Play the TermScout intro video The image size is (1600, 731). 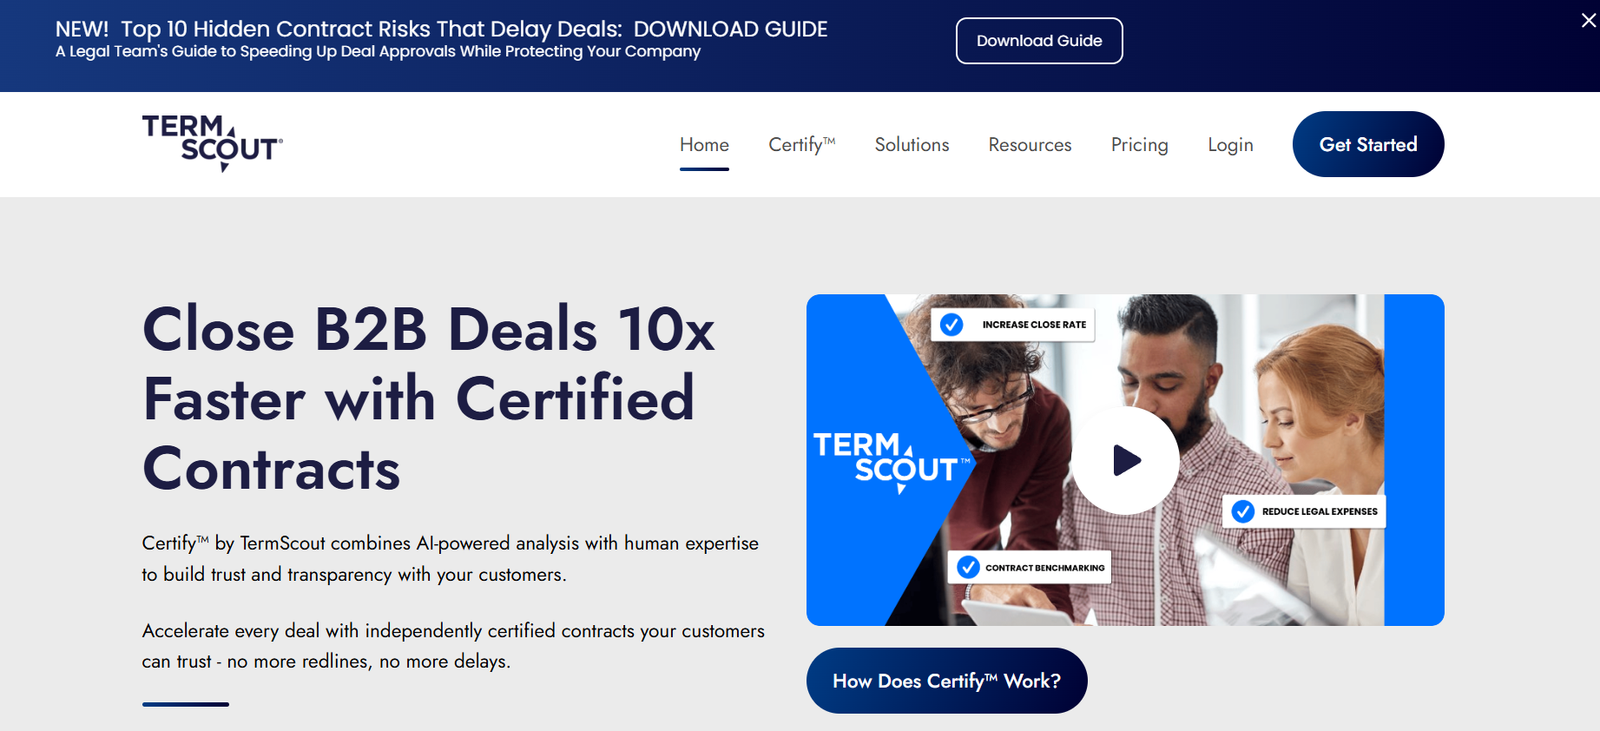(x=1125, y=460)
